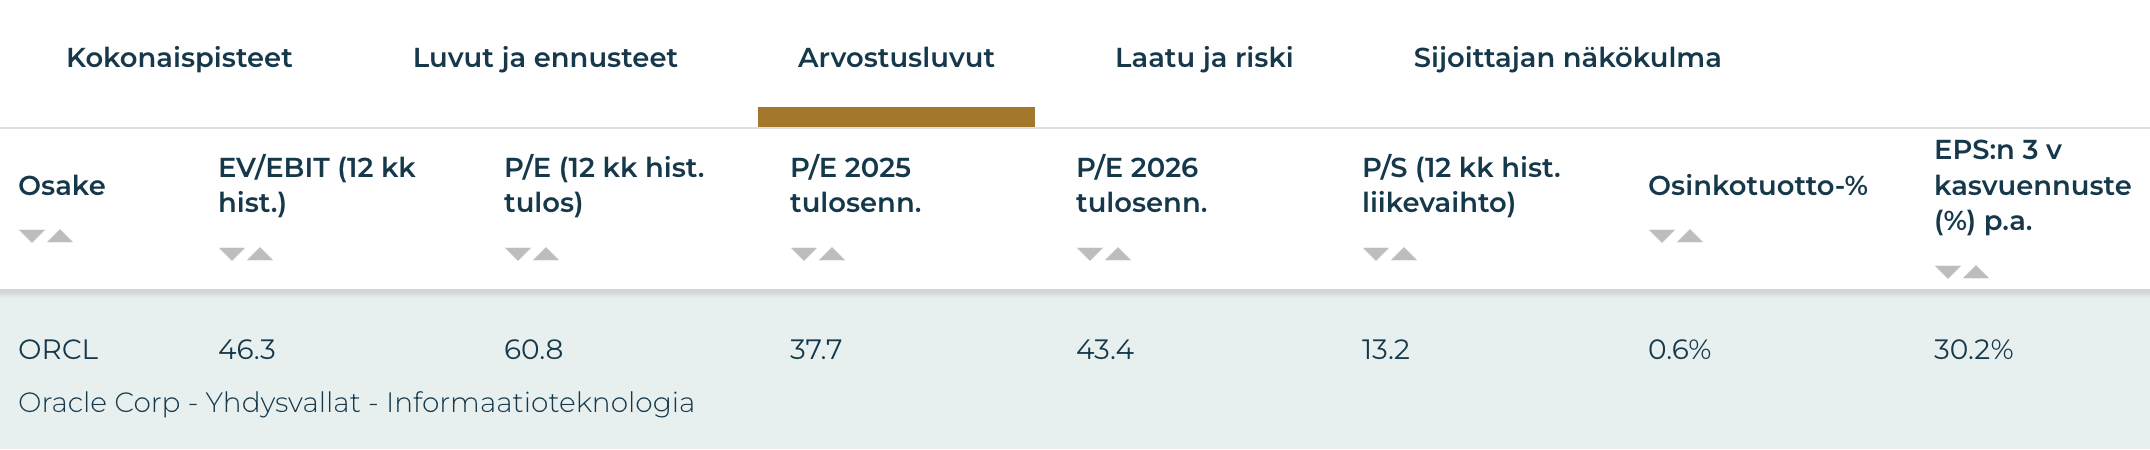This screenshot has width=2150, height=450.
Task: Sort P/S column using up arrow
Action: (x=1404, y=254)
